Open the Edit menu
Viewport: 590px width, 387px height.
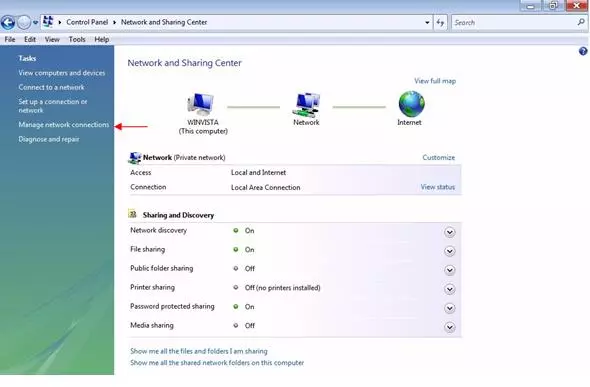click(x=30, y=39)
